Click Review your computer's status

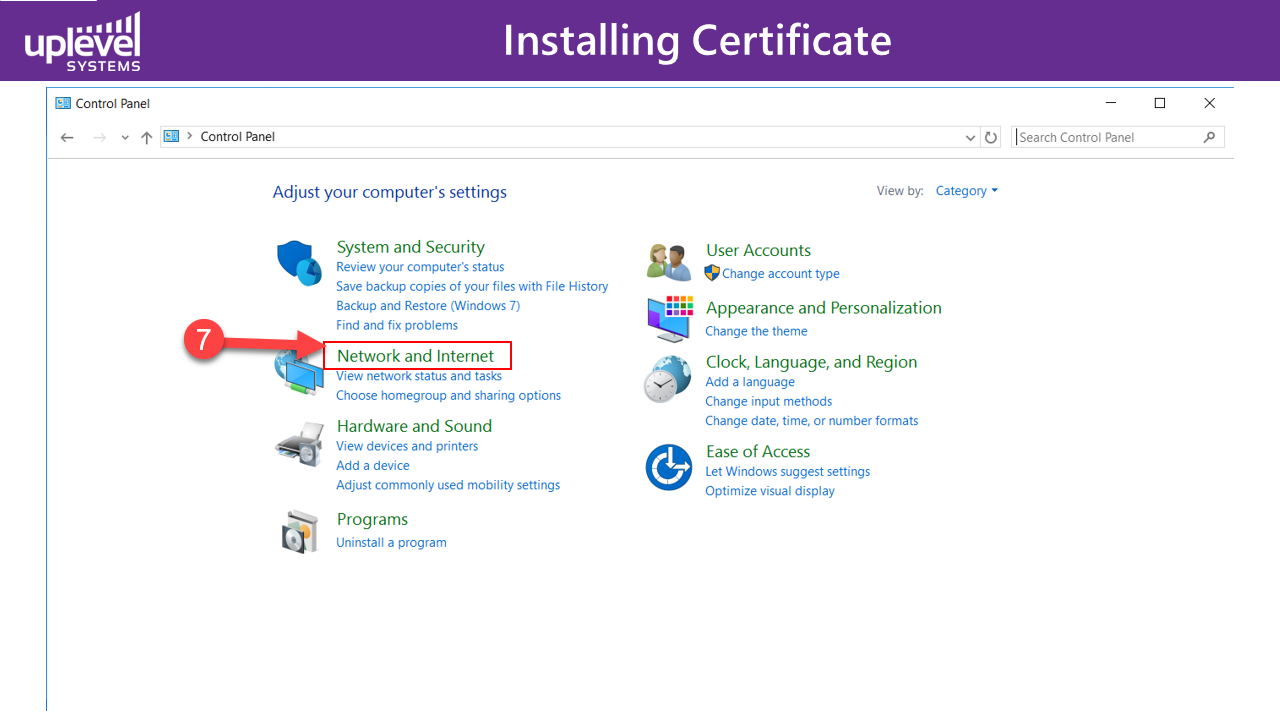(420, 267)
